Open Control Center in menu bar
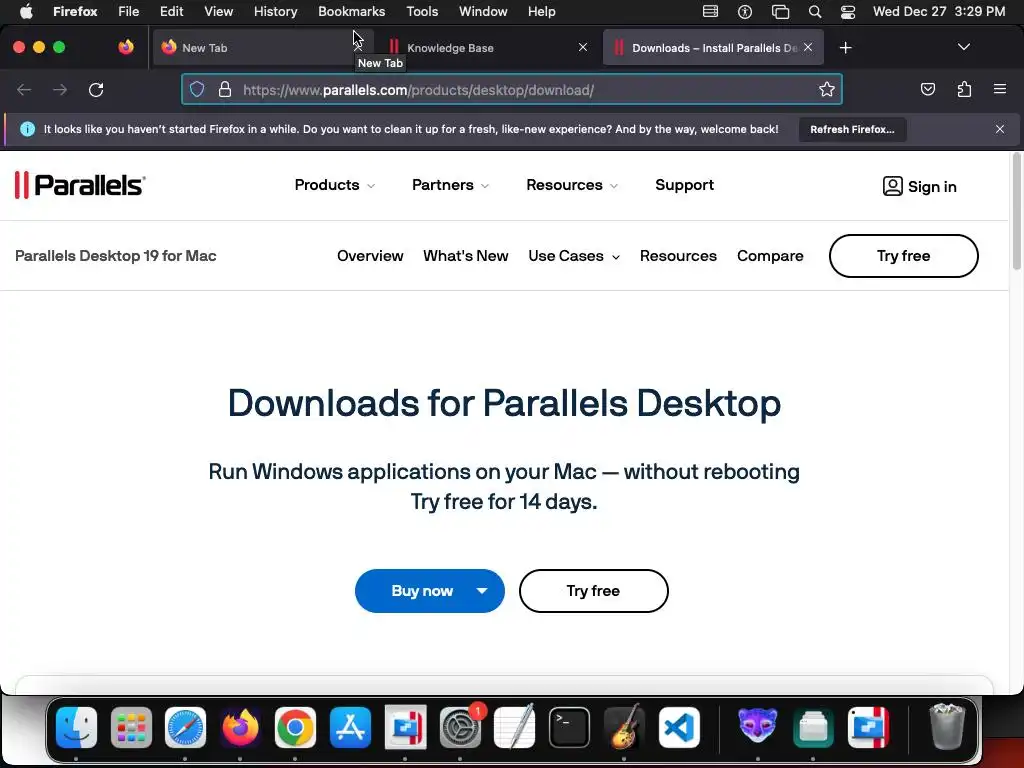 (x=848, y=12)
